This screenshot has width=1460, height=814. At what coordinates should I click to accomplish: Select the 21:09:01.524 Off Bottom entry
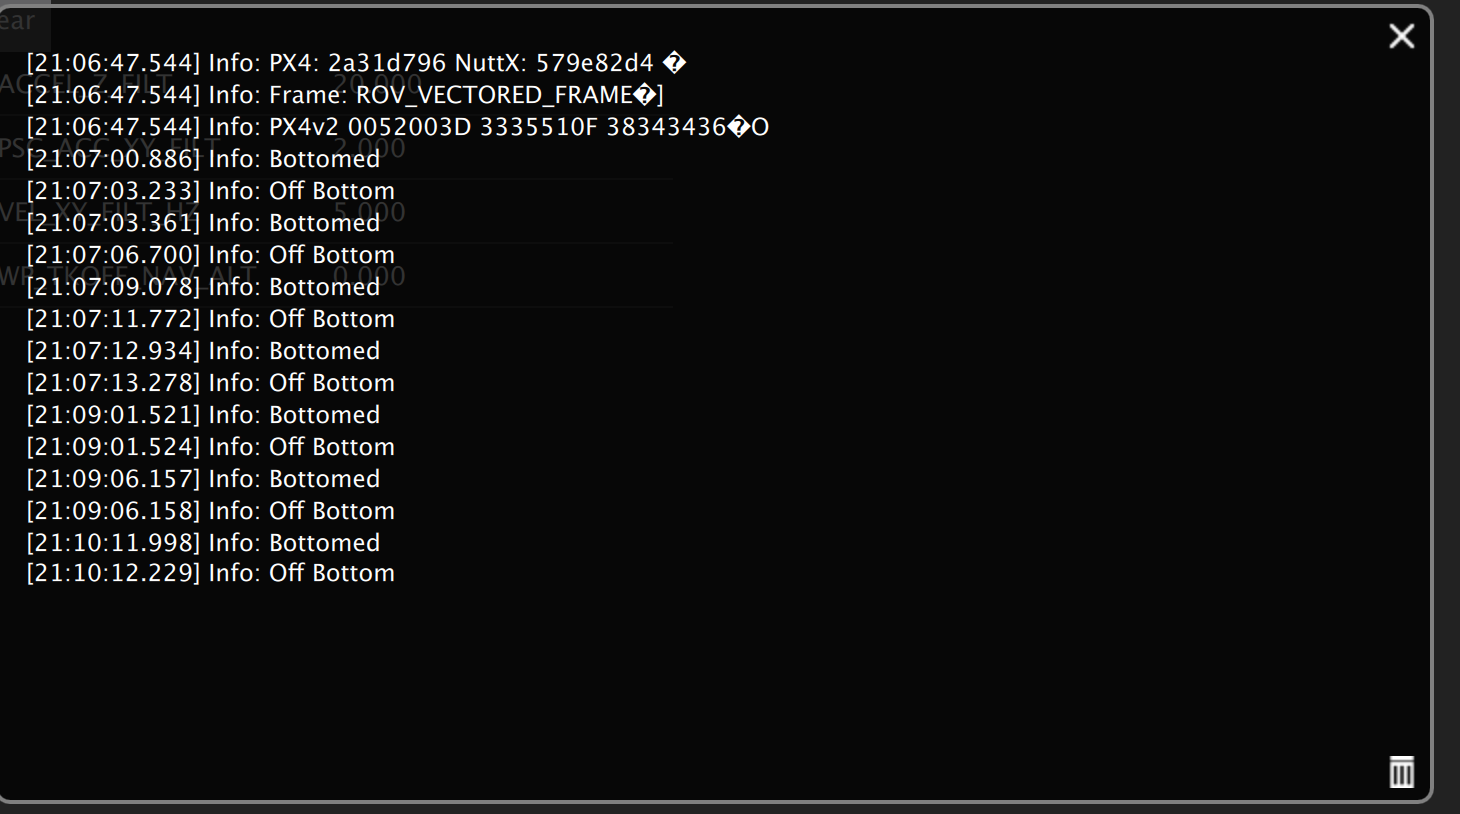211,447
